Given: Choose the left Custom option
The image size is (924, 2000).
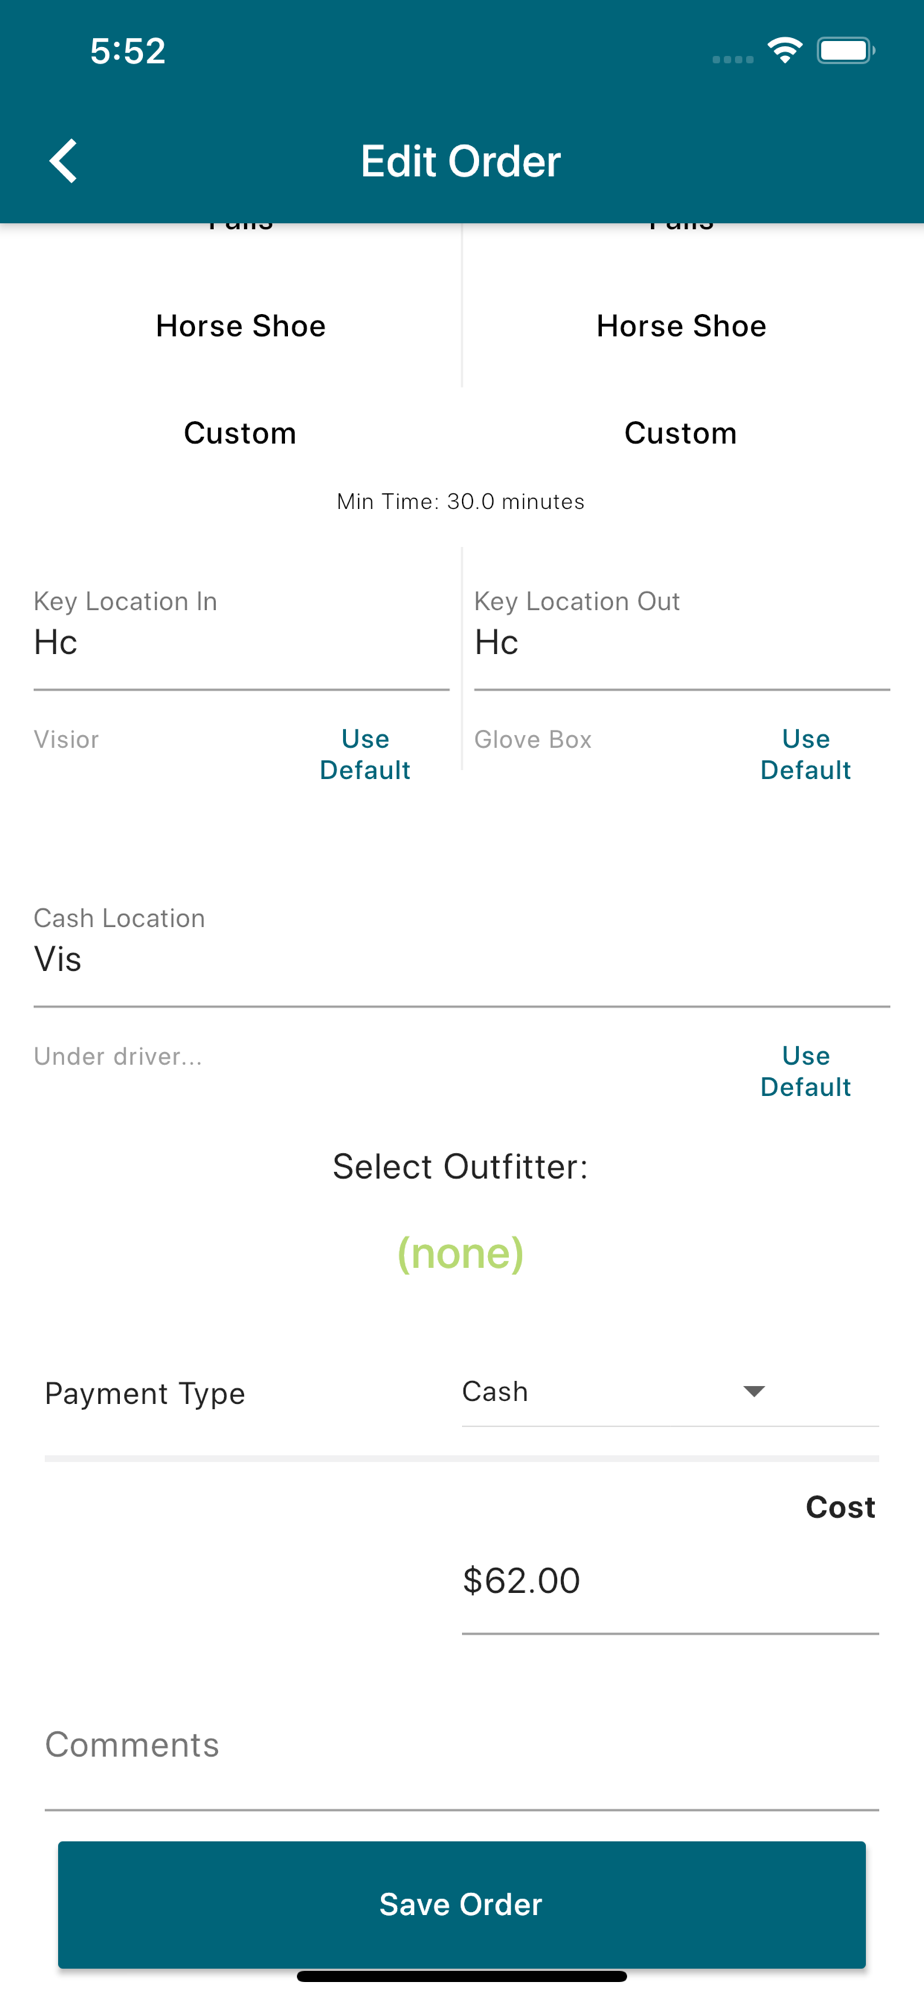Looking at the screenshot, I should pos(240,433).
